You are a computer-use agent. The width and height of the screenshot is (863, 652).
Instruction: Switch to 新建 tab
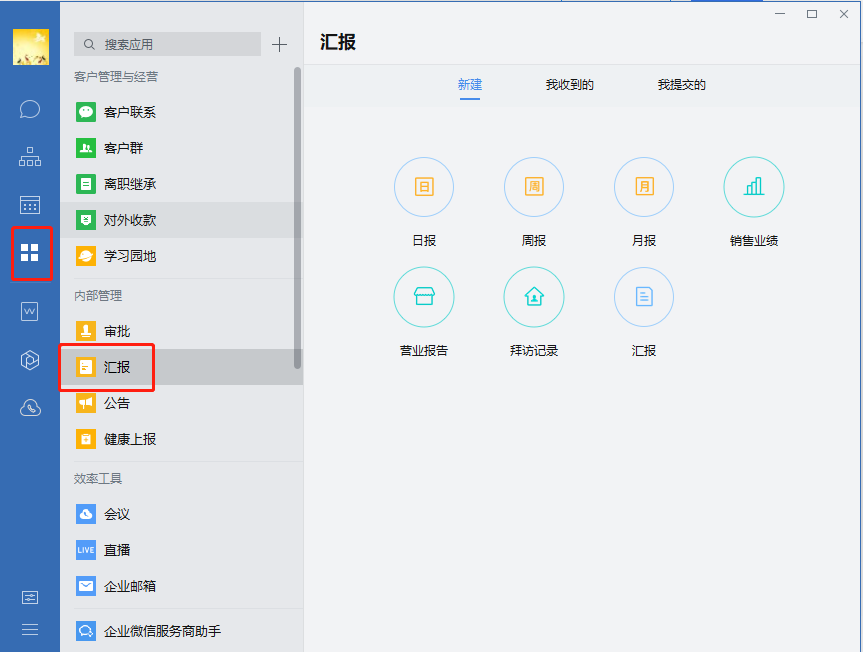470,85
